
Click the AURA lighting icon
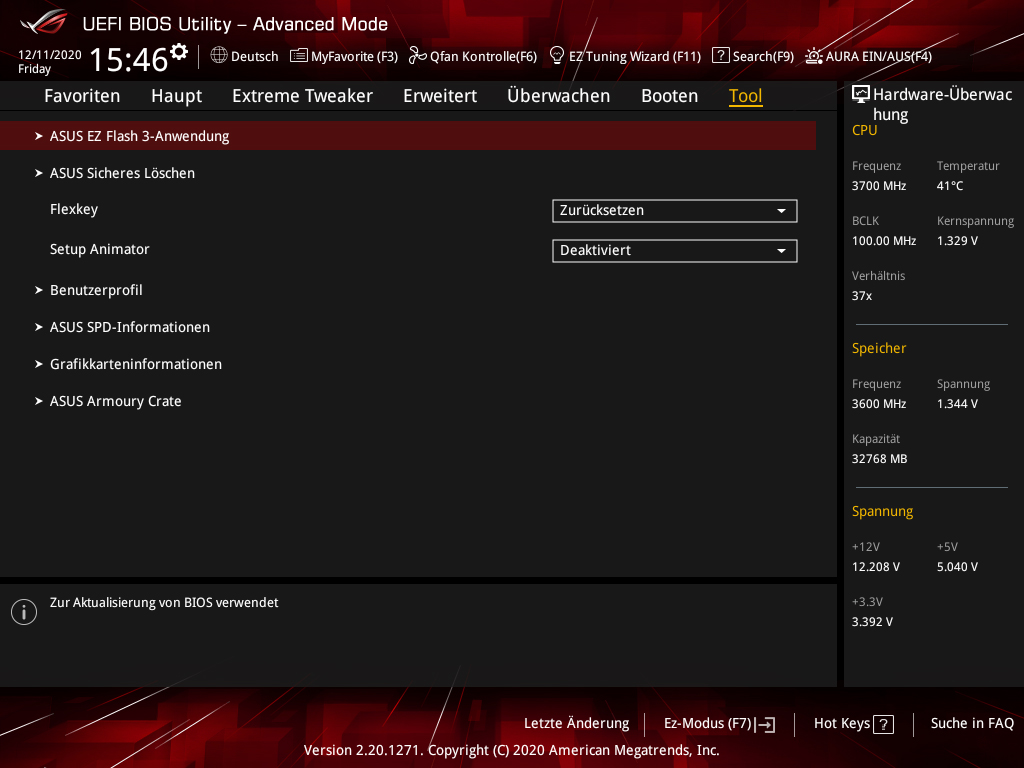[814, 56]
